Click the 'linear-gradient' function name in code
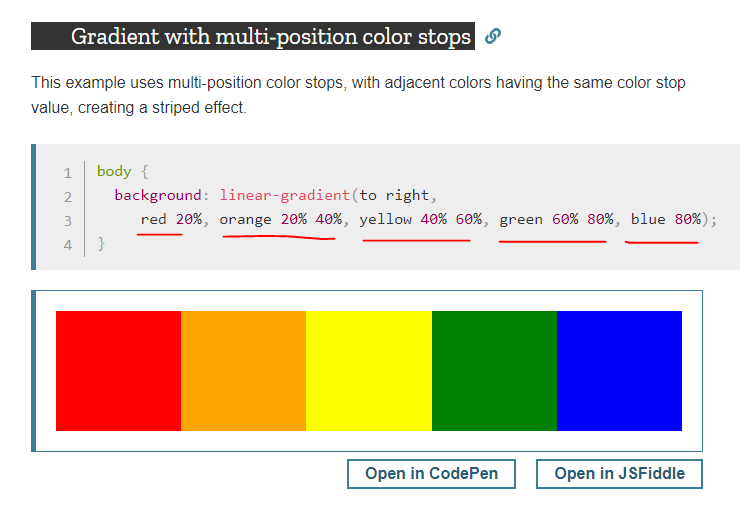740x507 pixels. coord(284,195)
